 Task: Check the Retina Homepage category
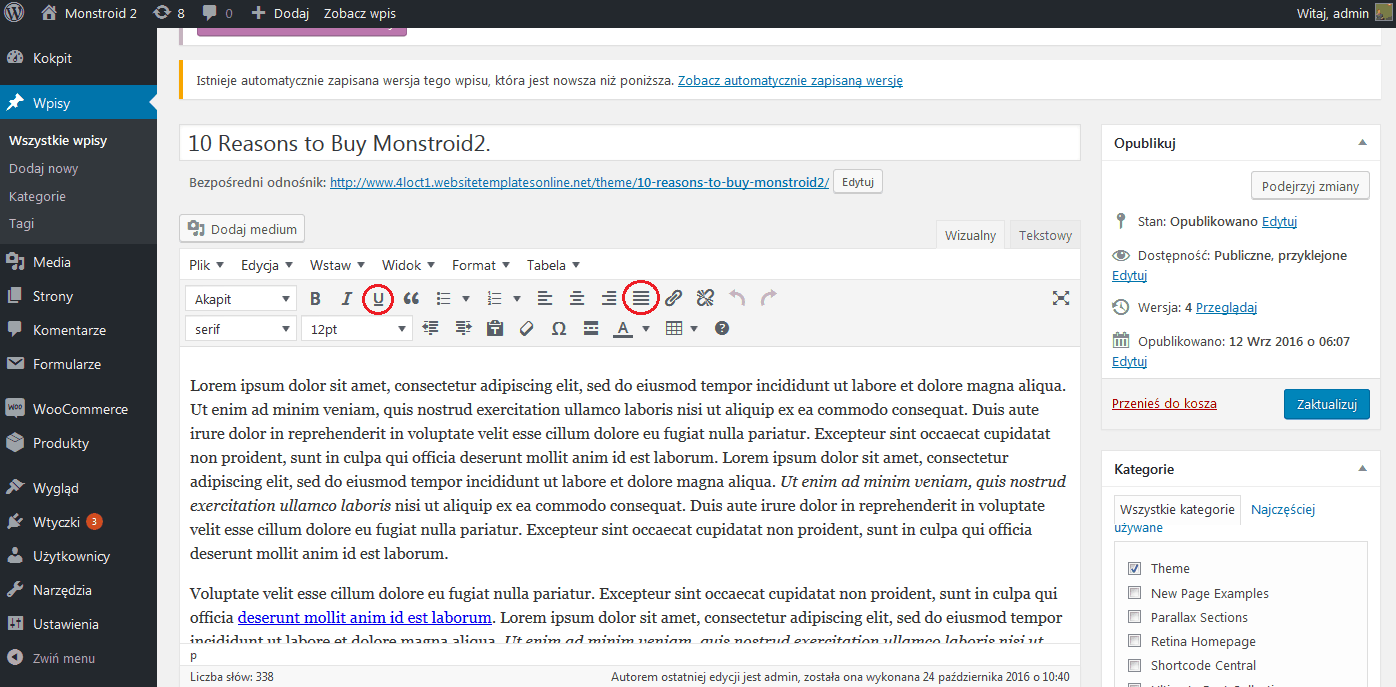(1134, 641)
